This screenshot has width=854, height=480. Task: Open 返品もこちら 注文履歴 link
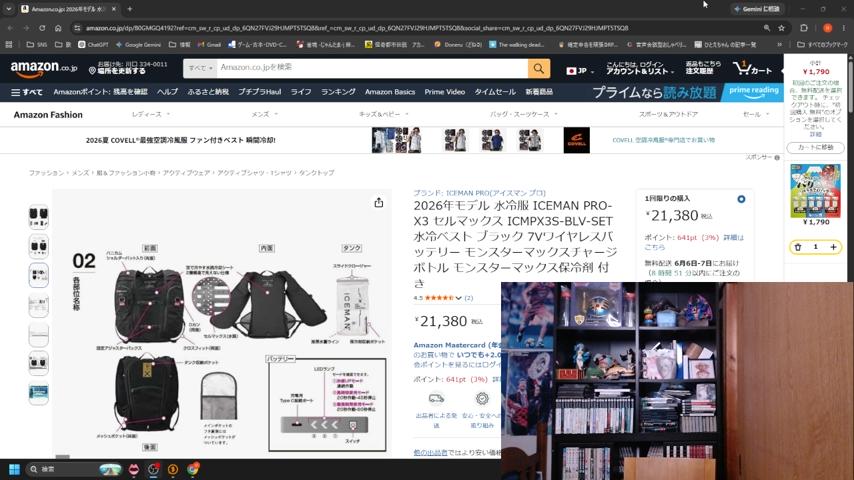tap(703, 68)
